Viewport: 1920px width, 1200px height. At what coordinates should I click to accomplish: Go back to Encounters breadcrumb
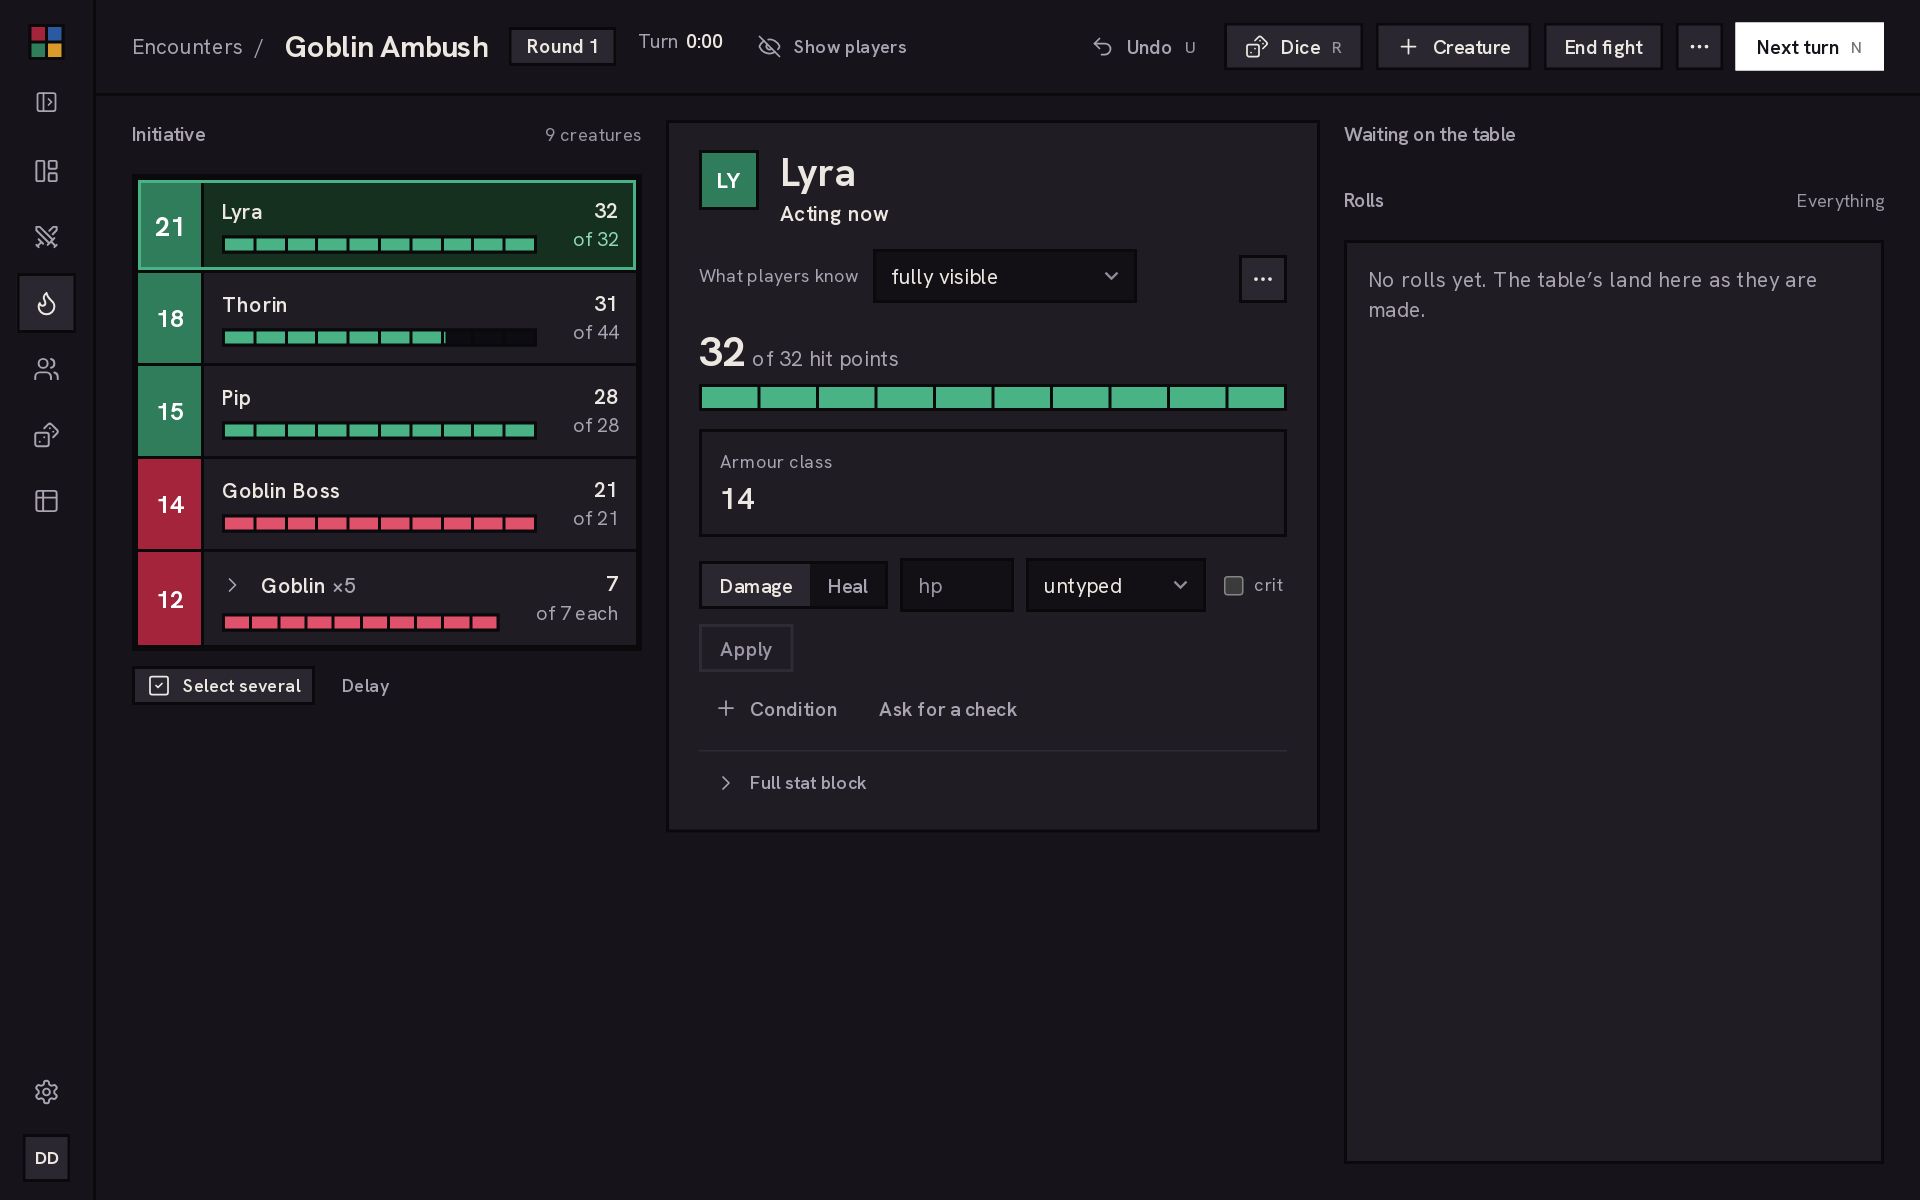click(x=187, y=47)
